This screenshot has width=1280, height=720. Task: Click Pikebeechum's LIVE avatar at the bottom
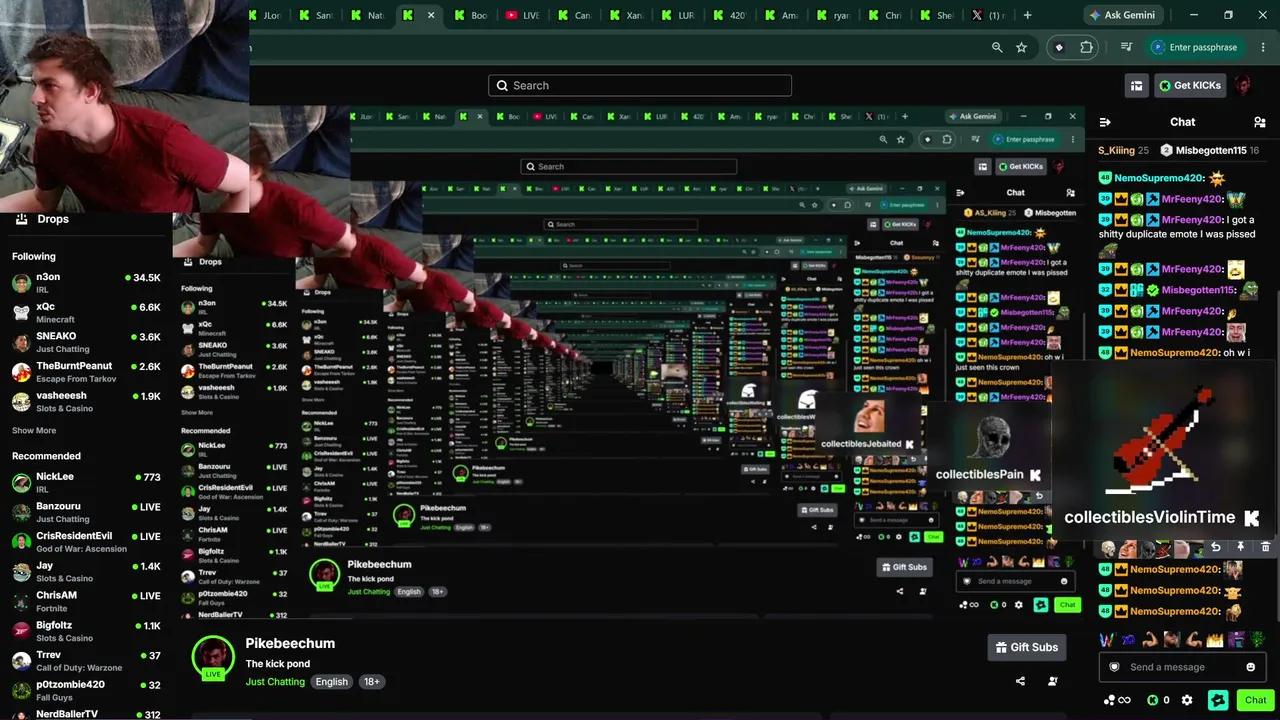coord(213,657)
